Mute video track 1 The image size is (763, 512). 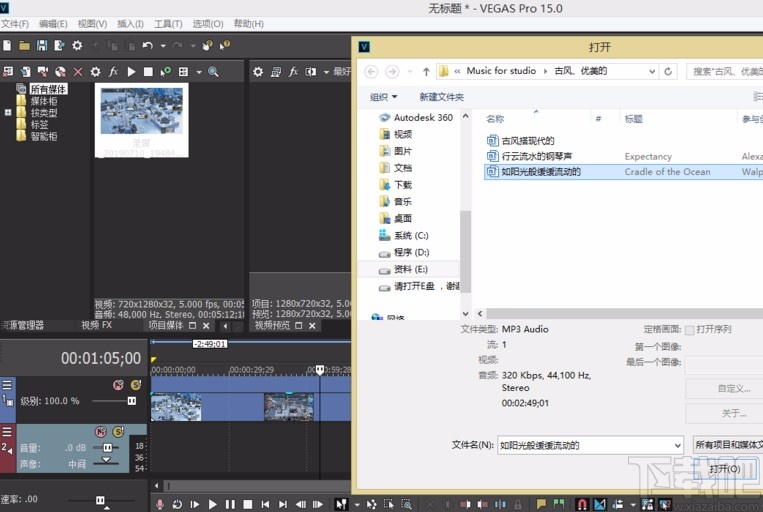pyautogui.click(x=118, y=385)
